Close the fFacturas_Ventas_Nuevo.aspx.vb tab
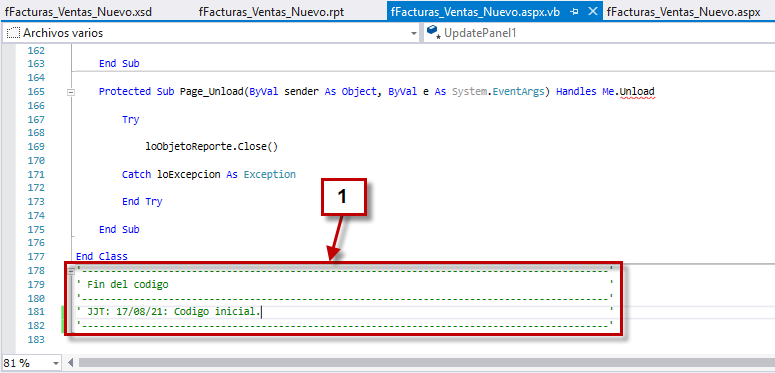 point(593,12)
